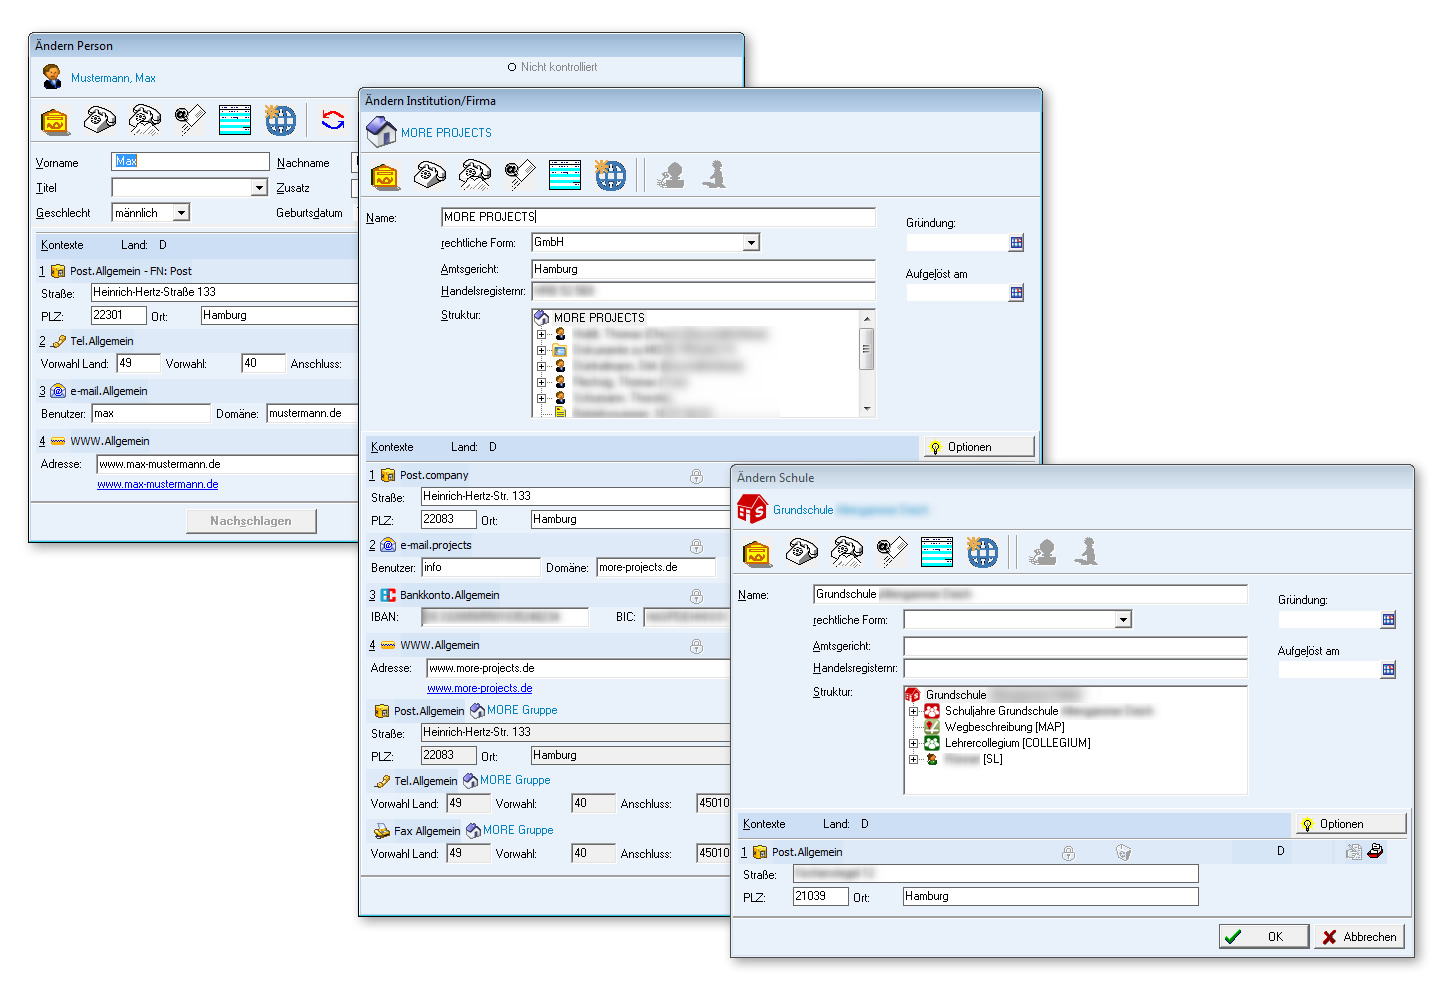Select Schuljahre Grundschule in the Struktur tree

pos(1000,711)
